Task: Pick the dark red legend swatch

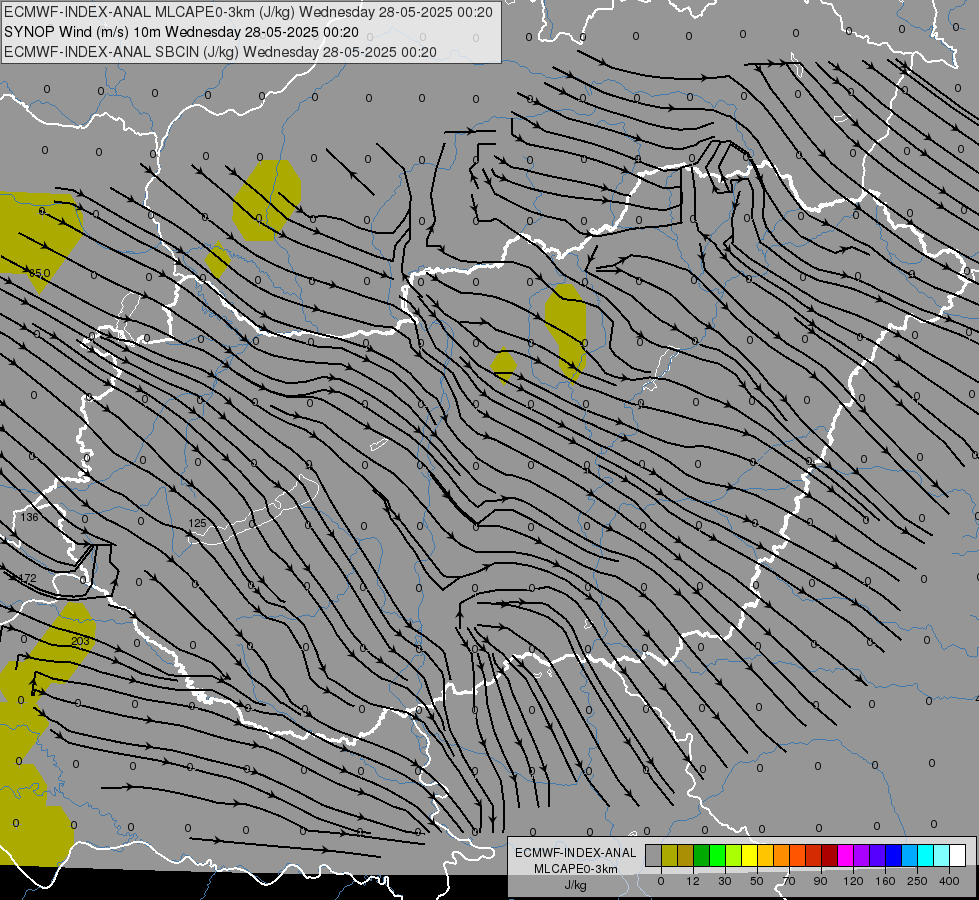Action: click(830, 855)
